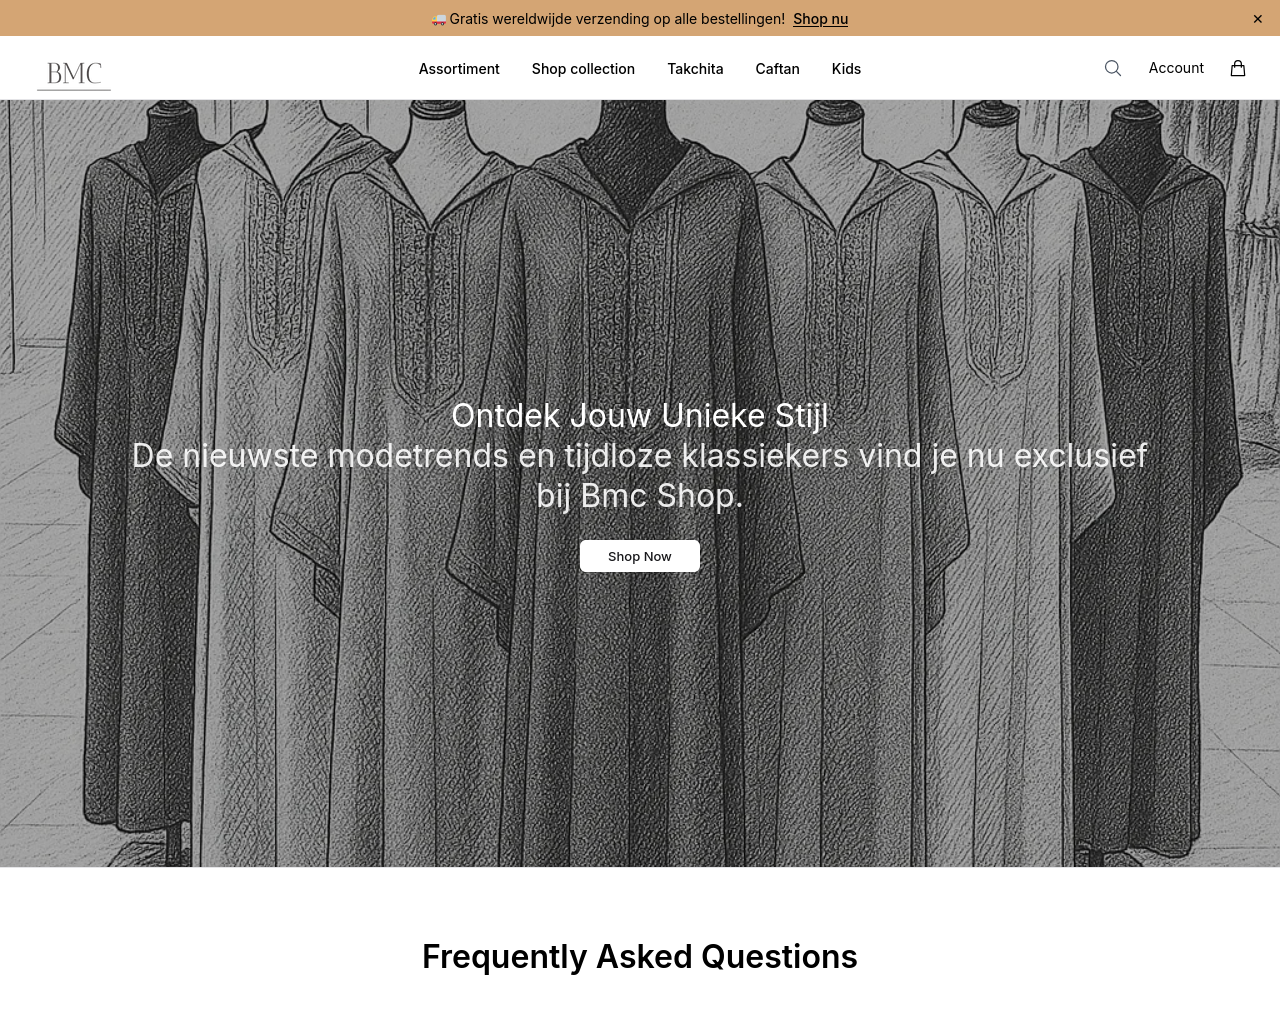Screen dimensions: 1280x1024
Task: Navigate to Caftan category
Action: point(777,69)
